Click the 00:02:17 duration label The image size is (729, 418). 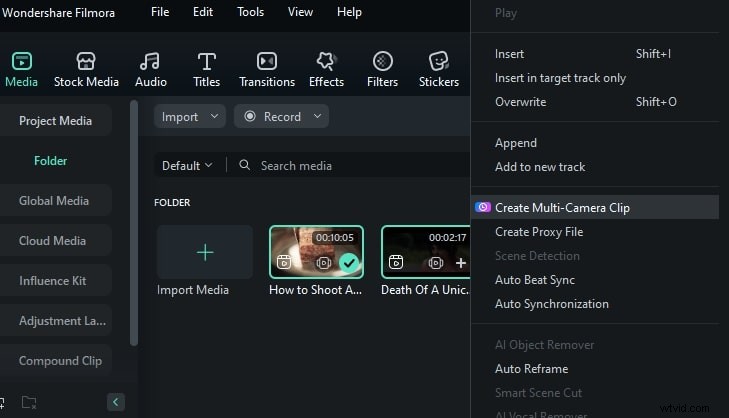pos(447,238)
